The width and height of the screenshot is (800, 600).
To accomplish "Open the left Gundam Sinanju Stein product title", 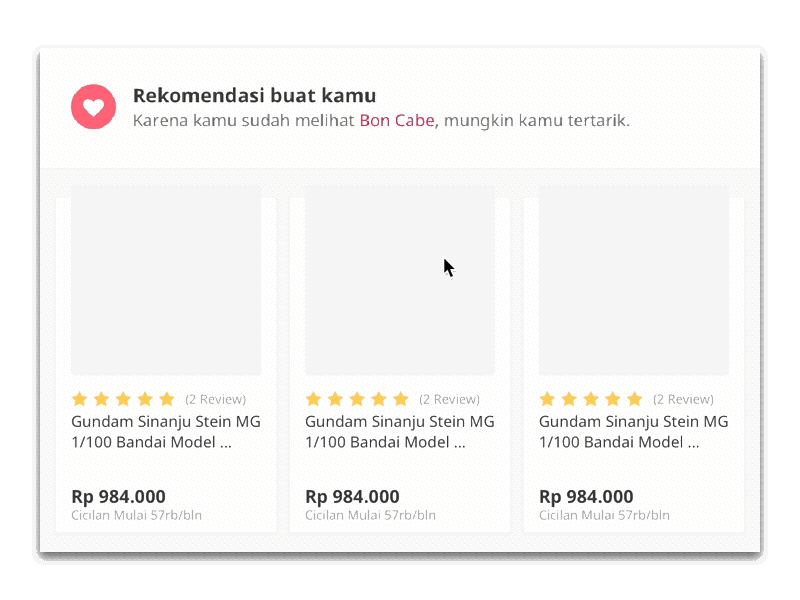I will 165,432.
